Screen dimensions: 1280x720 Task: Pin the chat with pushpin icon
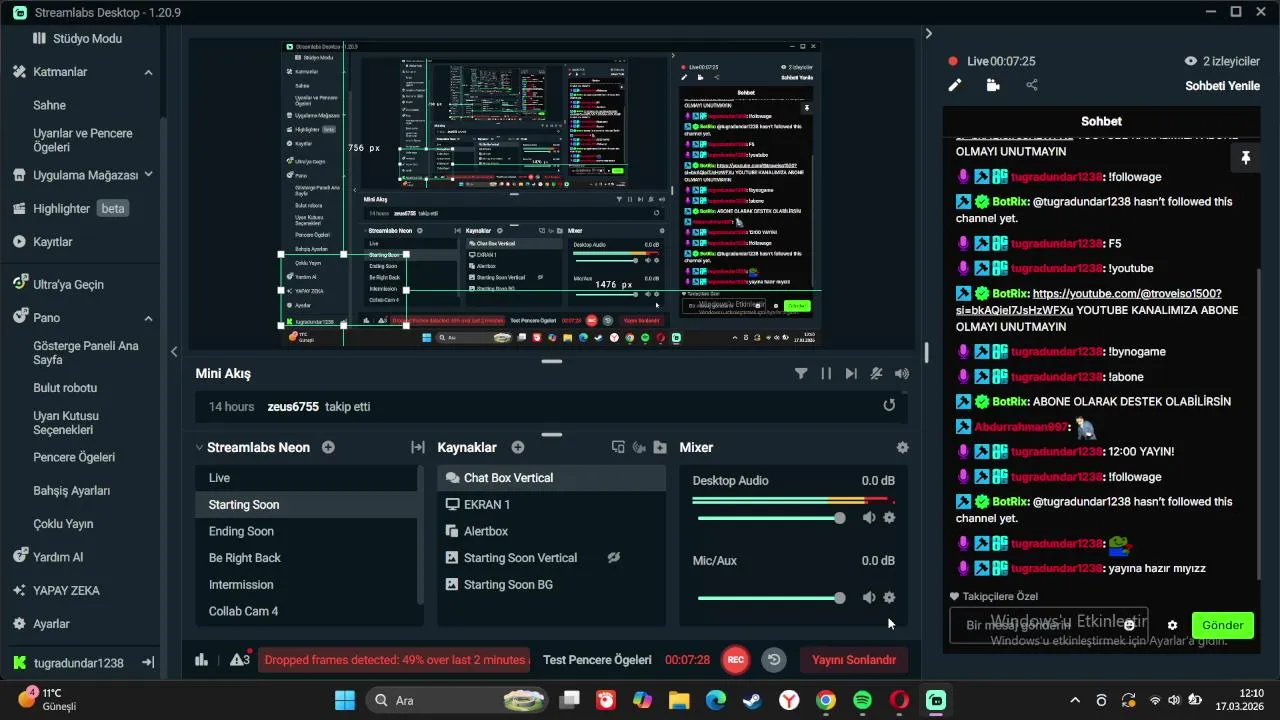tap(1245, 158)
